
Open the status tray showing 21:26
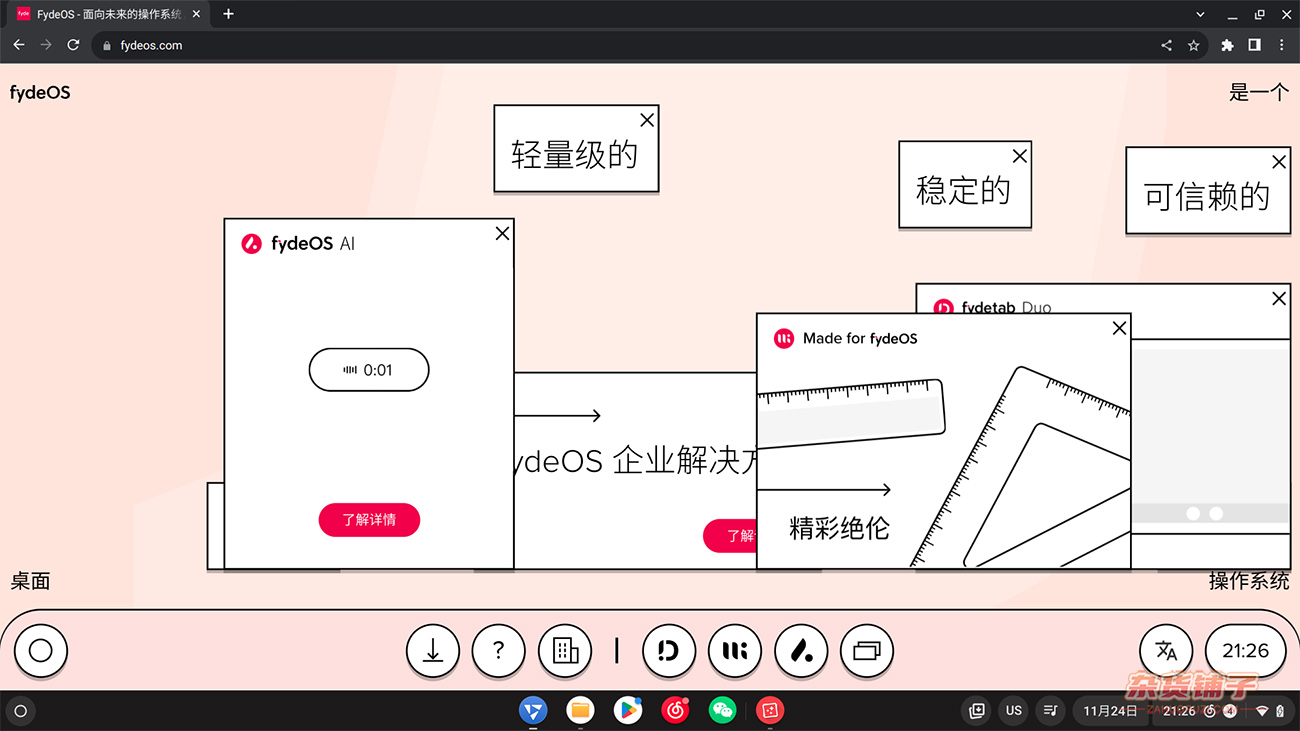pos(1222,710)
